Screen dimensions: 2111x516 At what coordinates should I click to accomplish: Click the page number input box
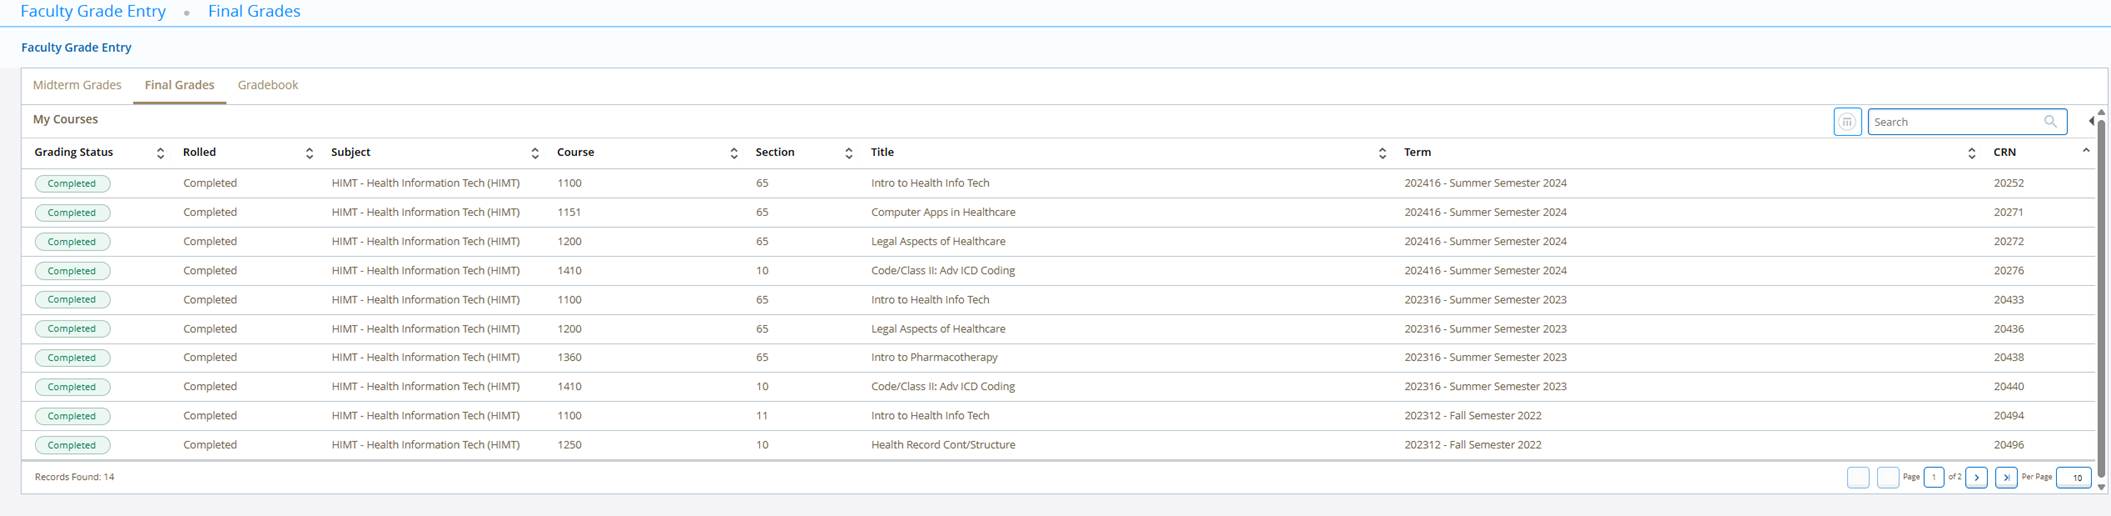pyautogui.click(x=1934, y=478)
